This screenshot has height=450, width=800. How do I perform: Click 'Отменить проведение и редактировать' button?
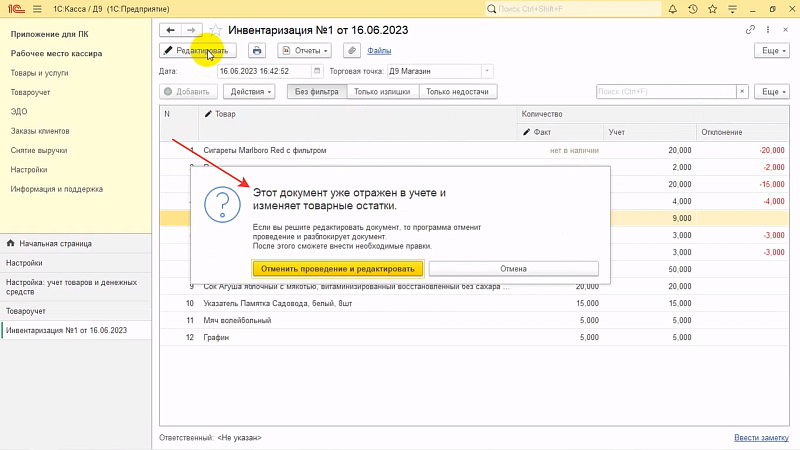click(338, 269)
